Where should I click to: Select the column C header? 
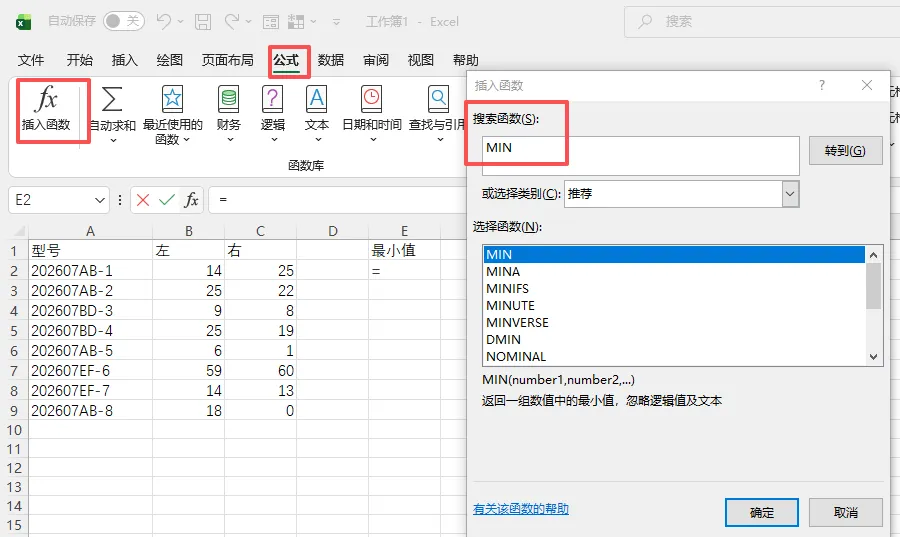point(260,231)
